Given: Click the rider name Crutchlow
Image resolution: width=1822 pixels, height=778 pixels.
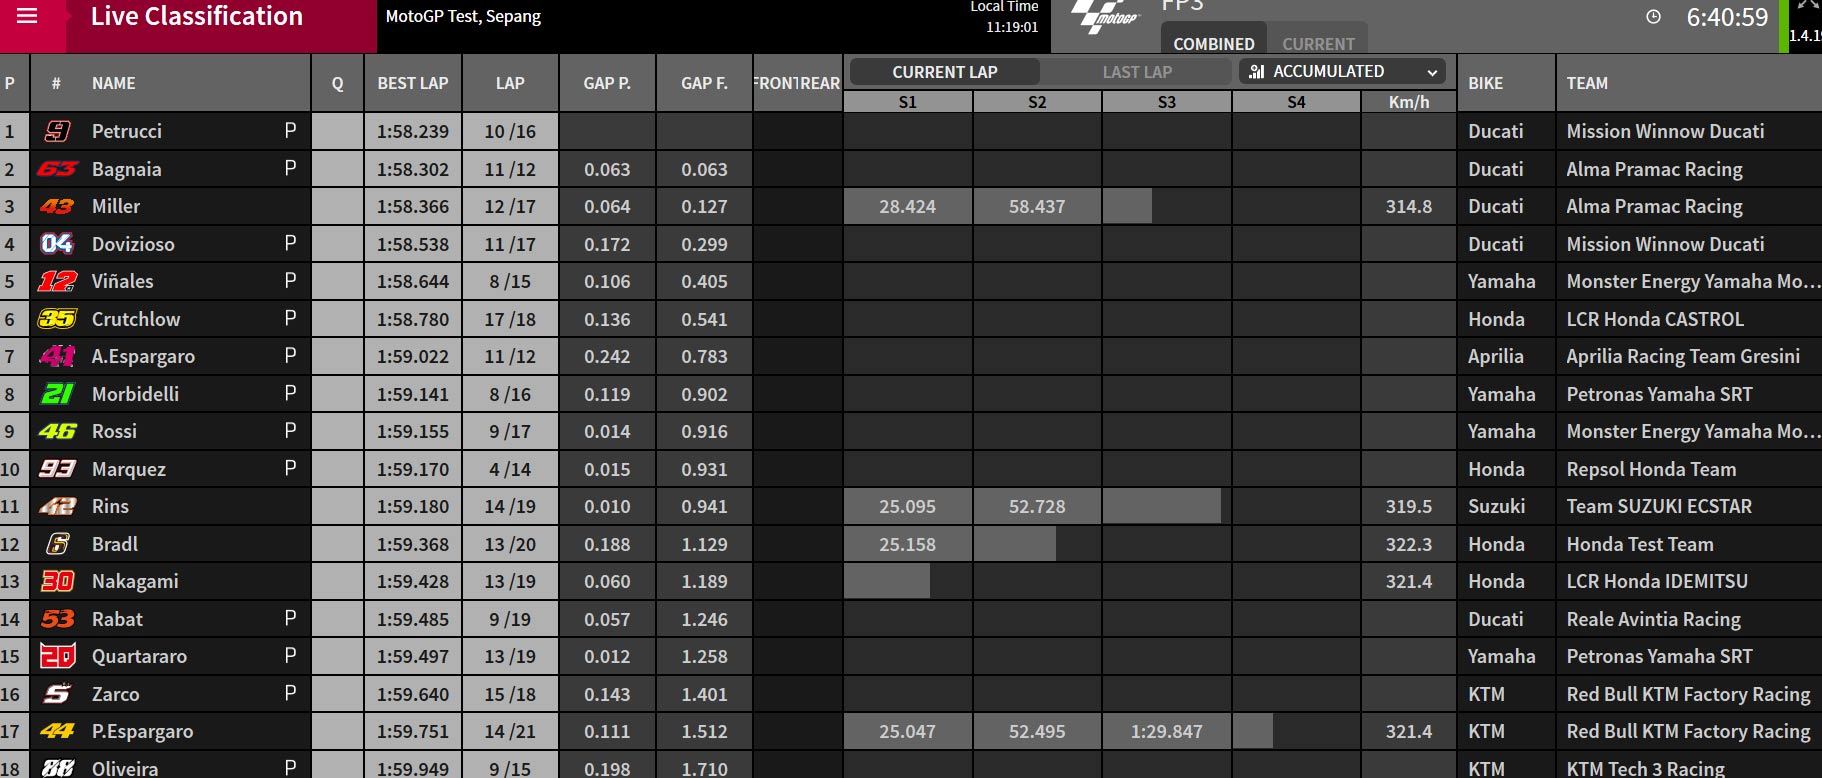Looking at the screenshot, I should [136, 319].
